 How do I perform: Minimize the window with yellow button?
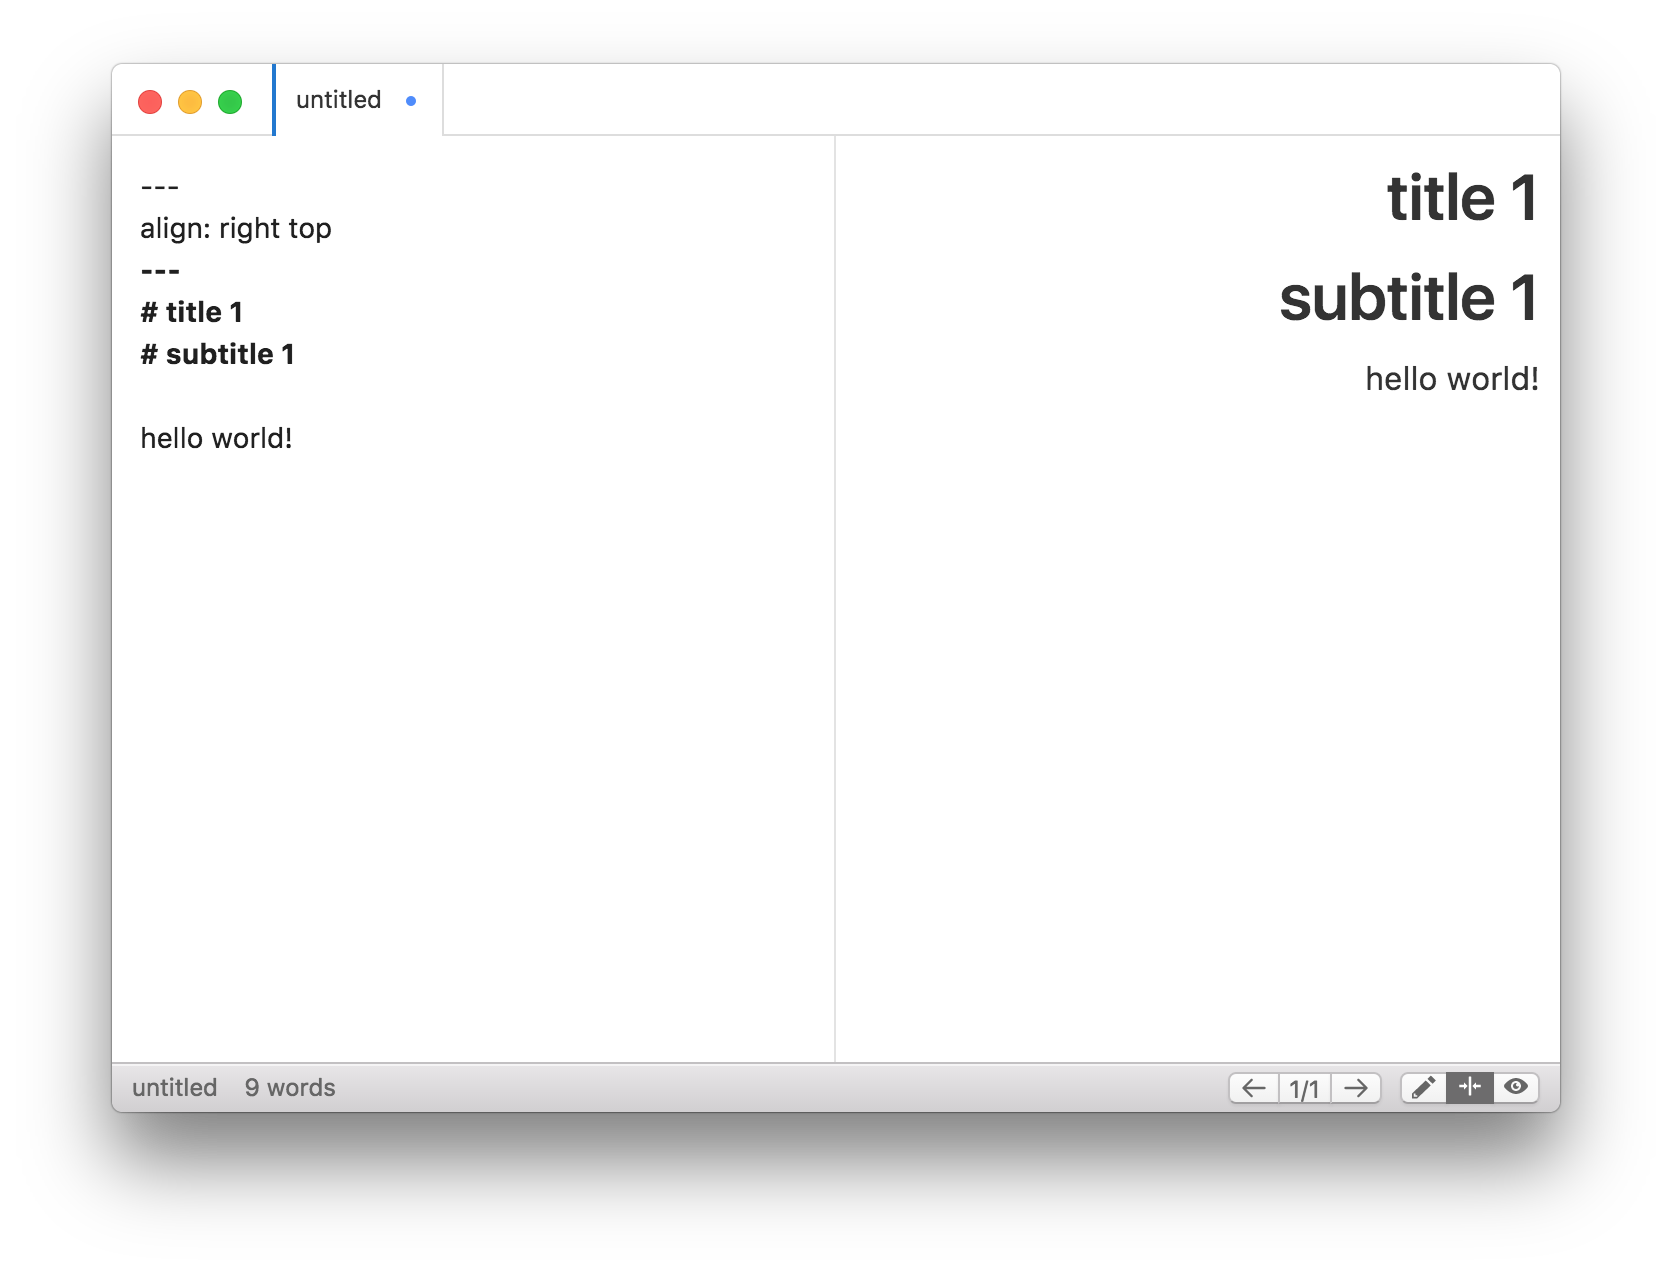tap(190, 102)
